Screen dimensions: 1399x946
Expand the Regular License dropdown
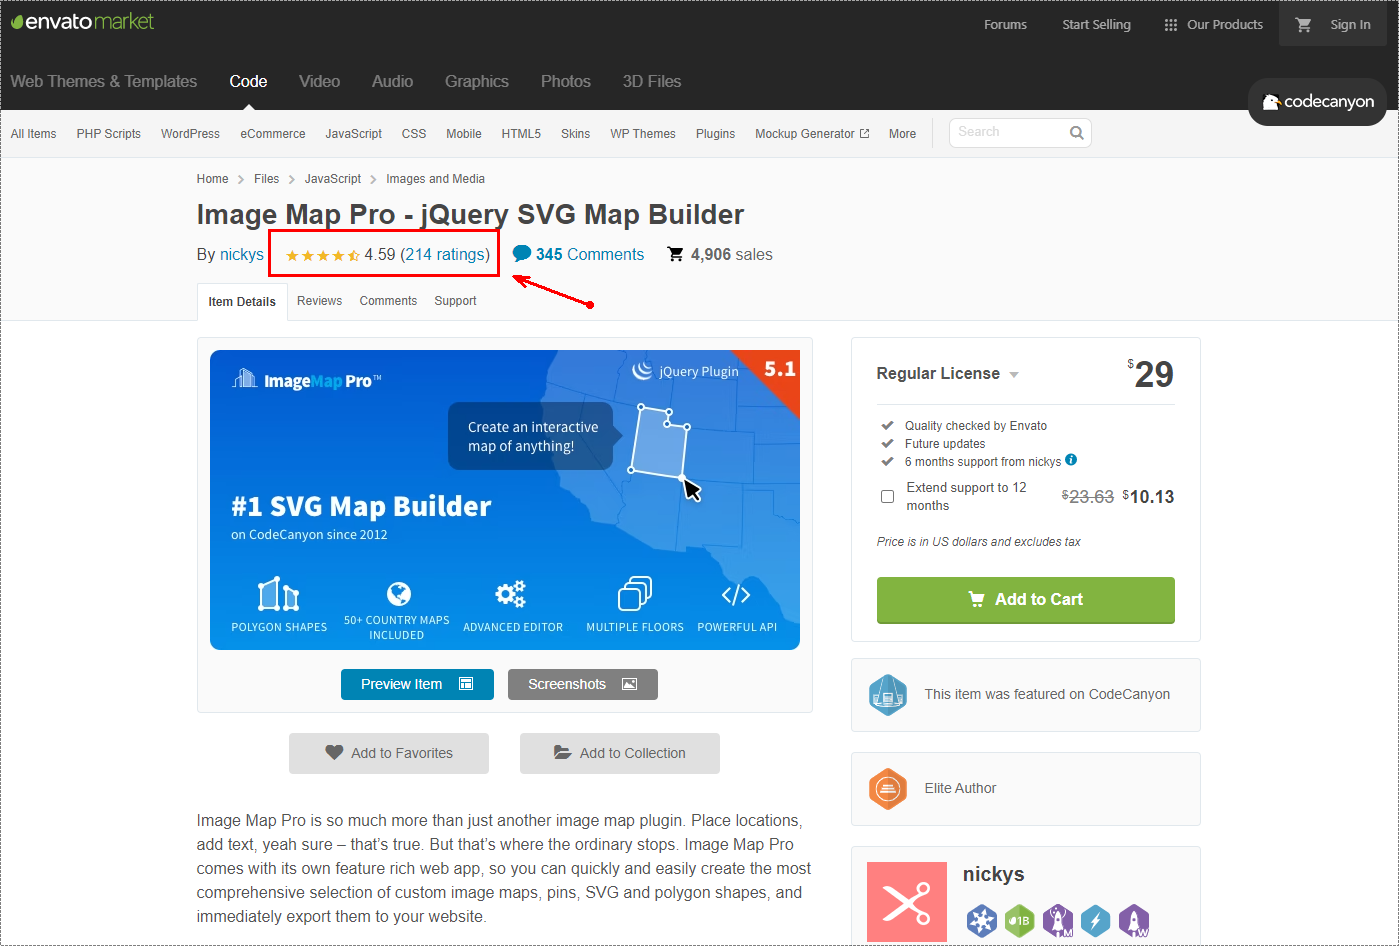click(1014, 375)
